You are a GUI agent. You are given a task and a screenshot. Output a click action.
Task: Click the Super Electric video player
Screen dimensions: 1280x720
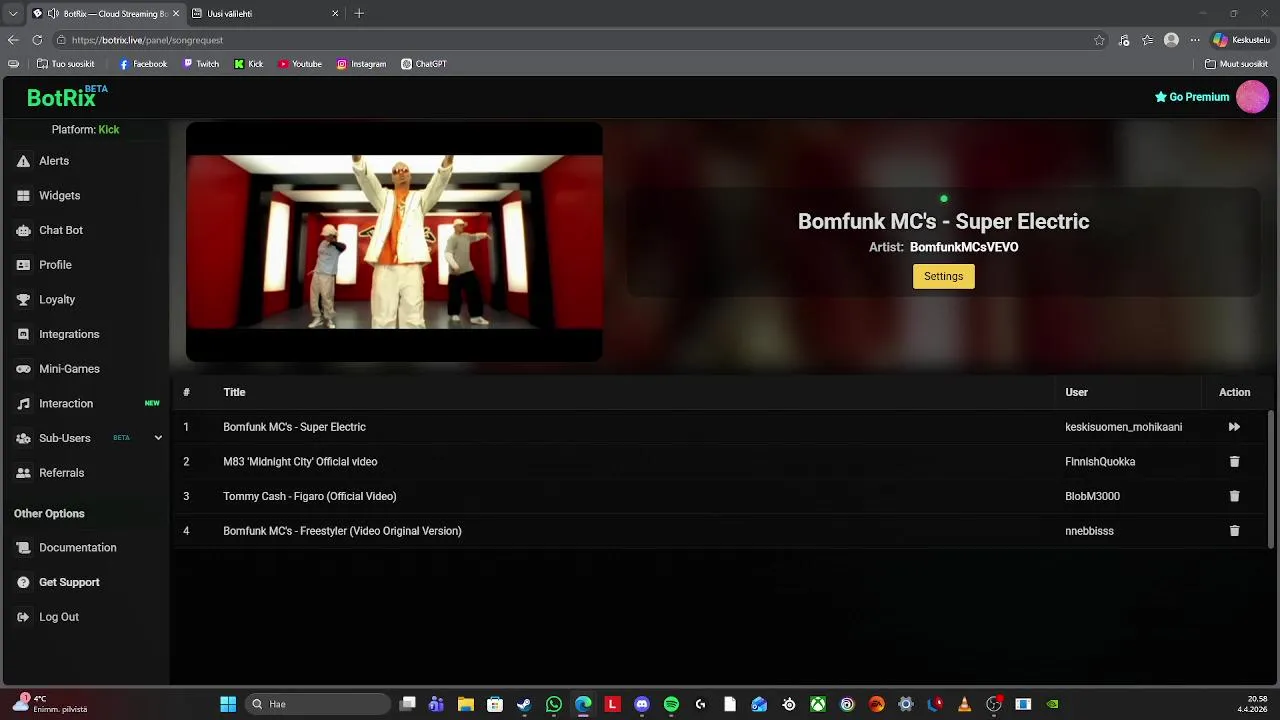(394, 241)
